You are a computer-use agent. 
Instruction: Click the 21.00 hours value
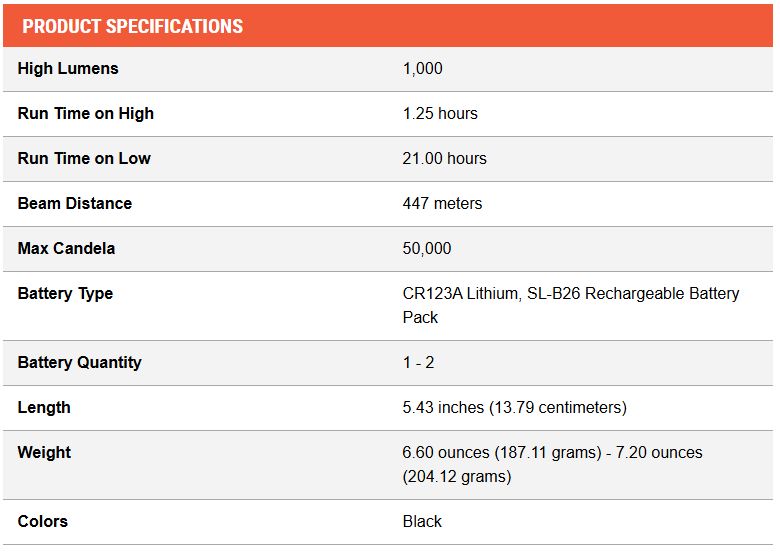coord(444,158)
